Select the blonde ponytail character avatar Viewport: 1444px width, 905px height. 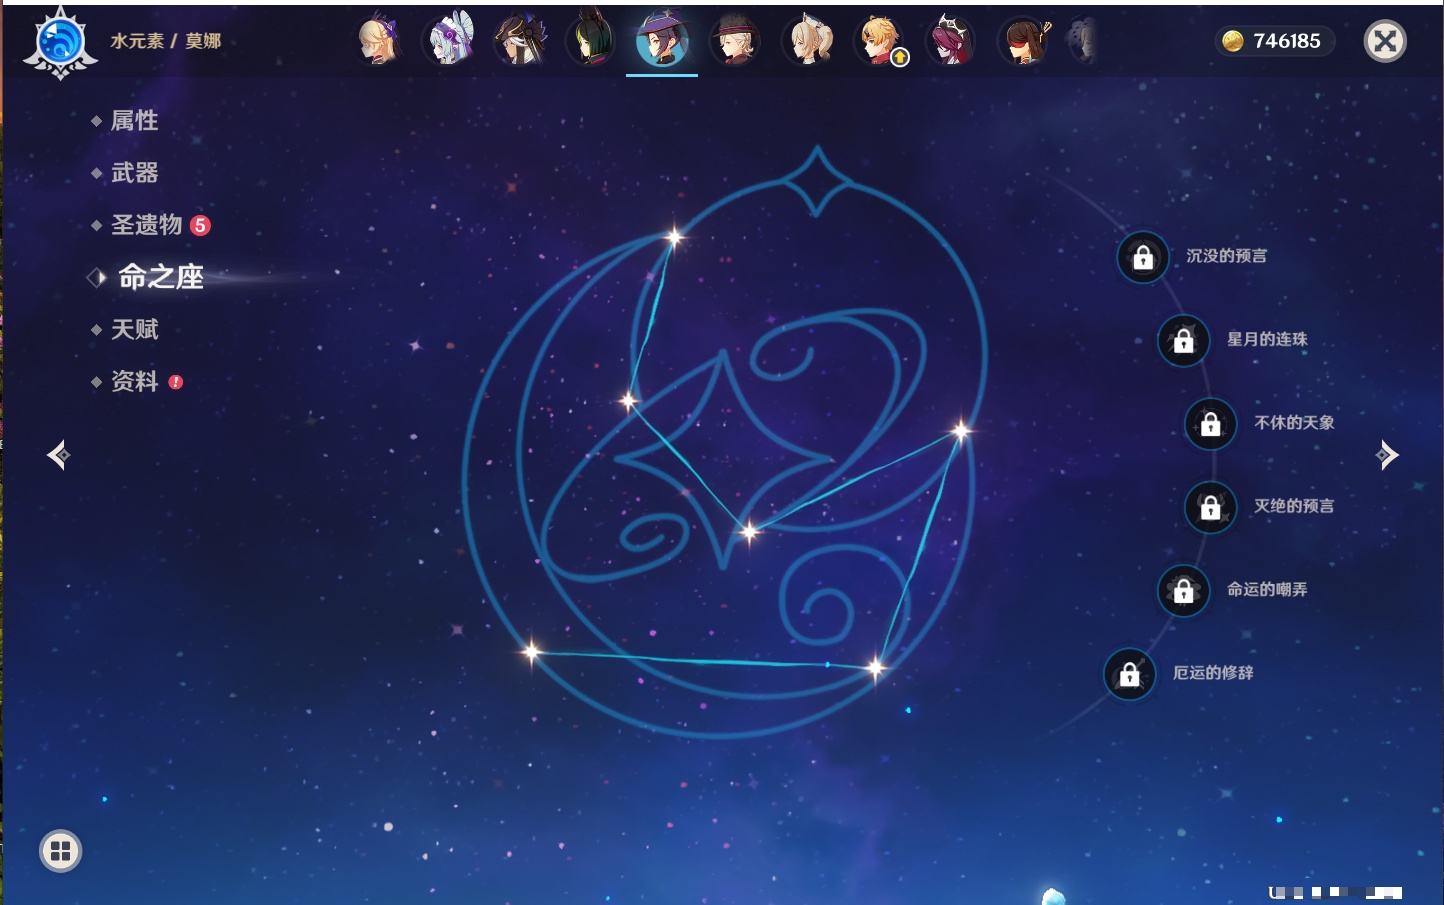pyautogui.click(x=807, y=41)
